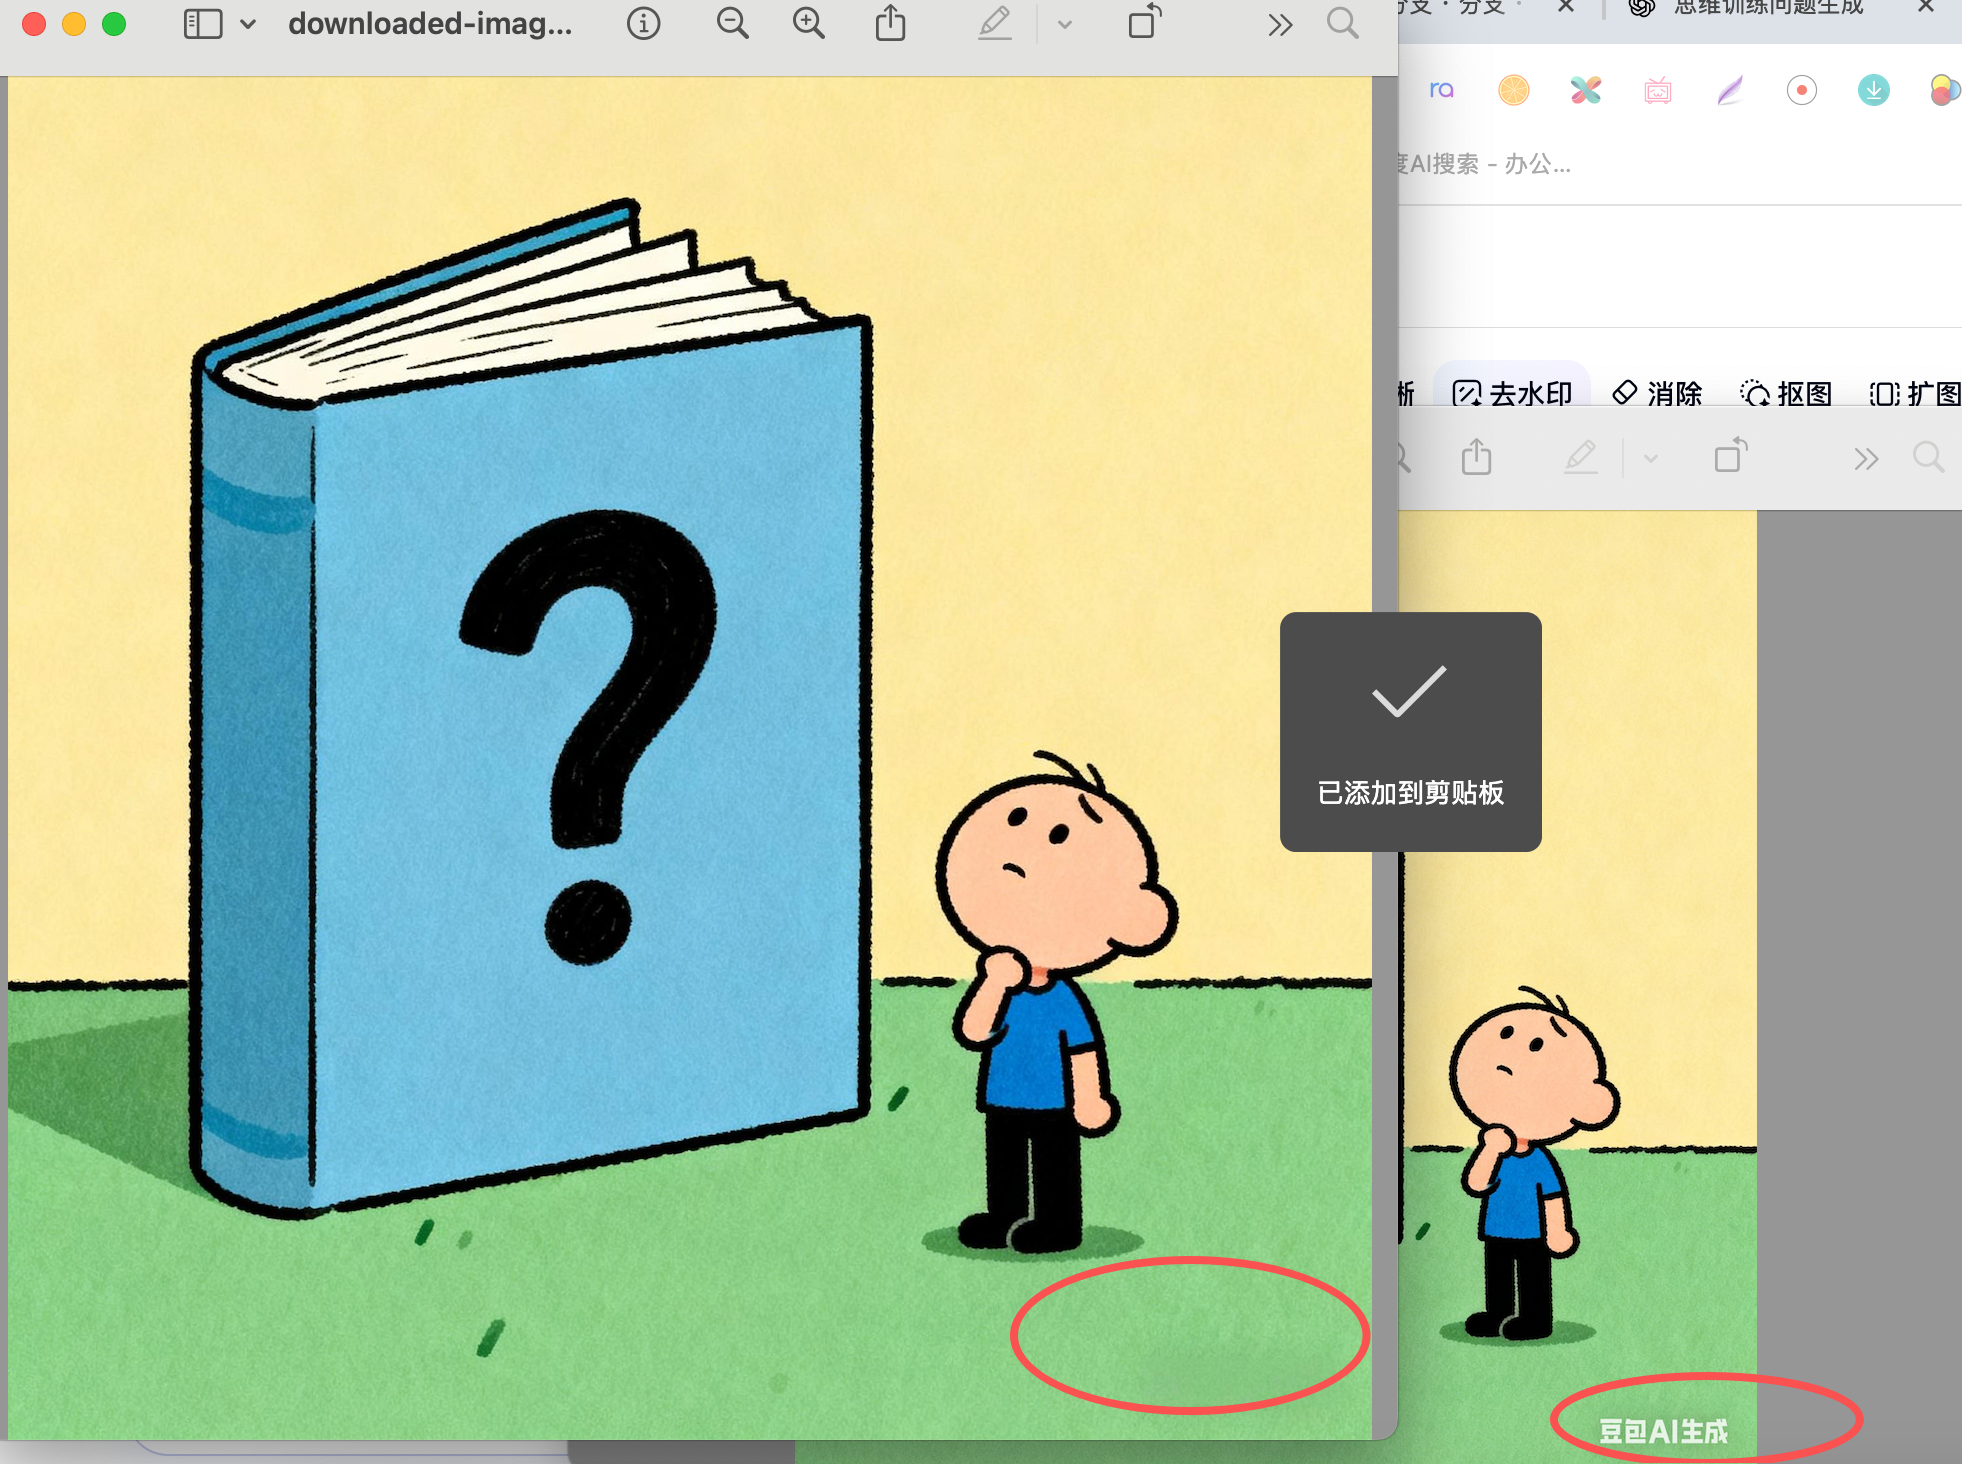
Task: Click the teal download extension icon
Action: click(1873, 90)
